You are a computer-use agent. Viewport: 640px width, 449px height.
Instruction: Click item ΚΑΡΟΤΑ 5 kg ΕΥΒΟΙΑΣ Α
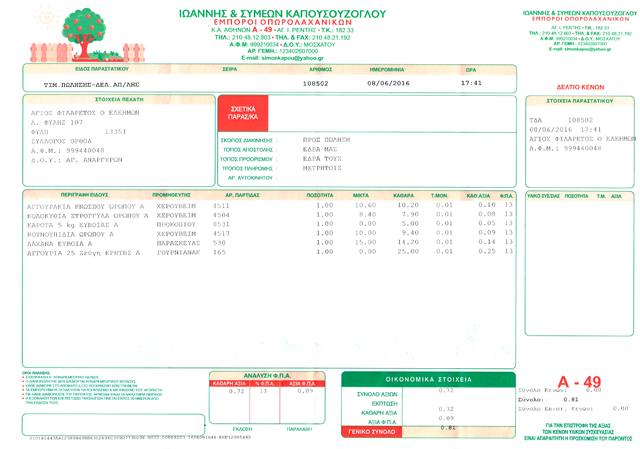[72, 225]
